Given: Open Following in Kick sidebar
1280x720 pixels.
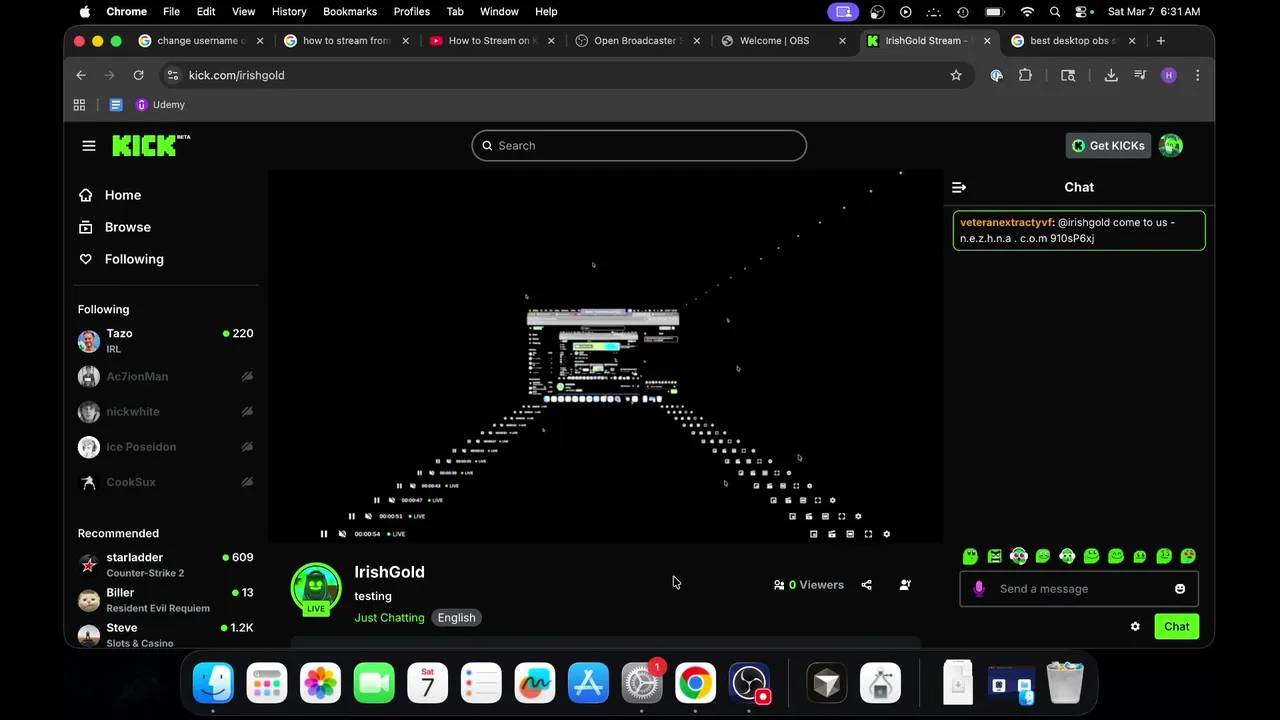Looking at the screenshot, I should [x=121, y=259].
